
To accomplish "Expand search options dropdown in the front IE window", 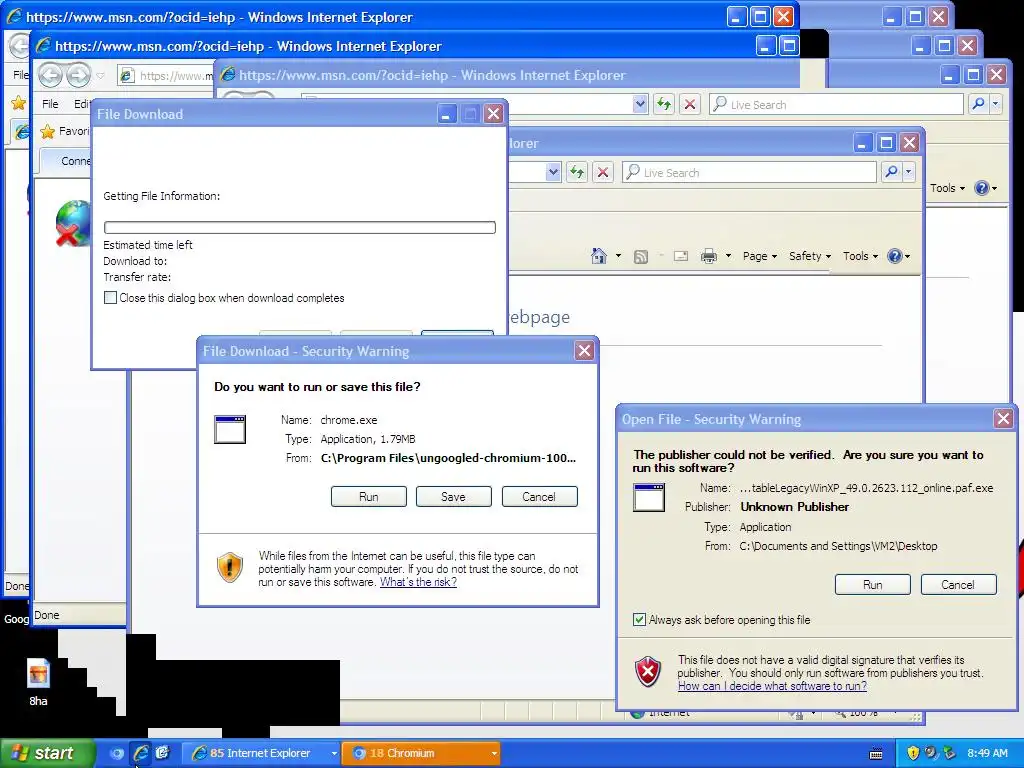I will [x=908, y=172].
